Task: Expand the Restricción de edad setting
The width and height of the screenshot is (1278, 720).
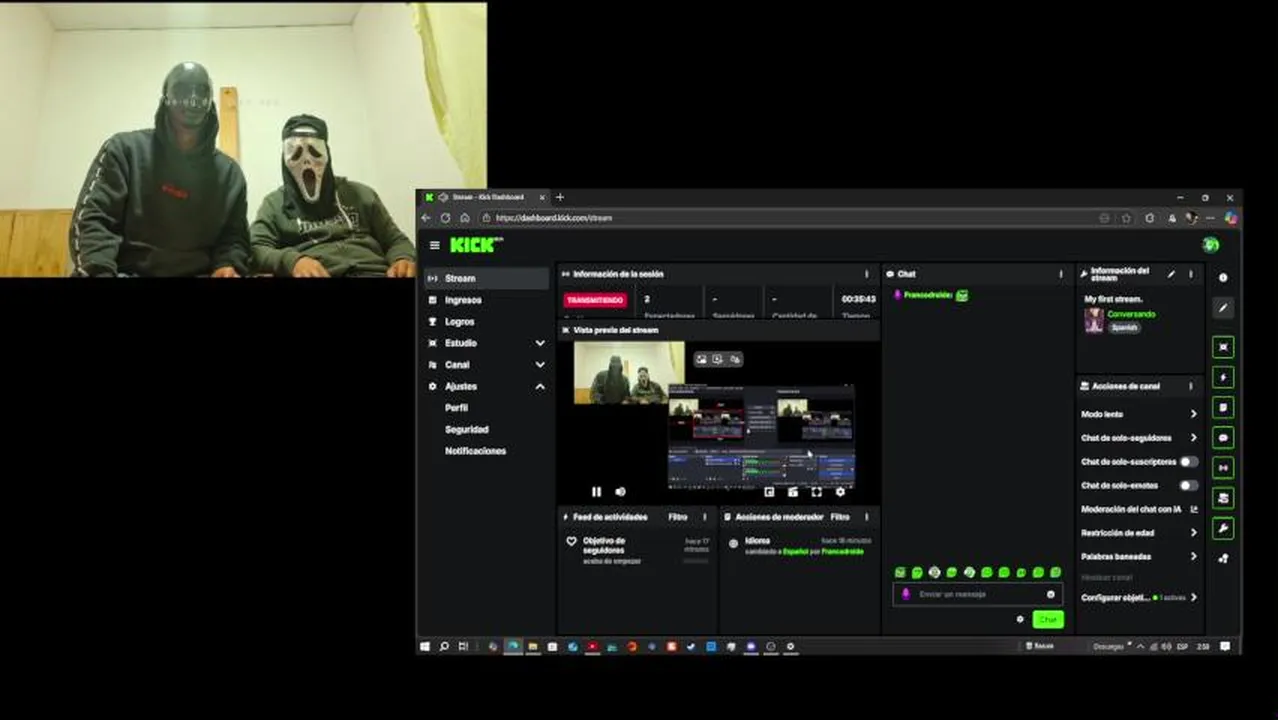Action: click(x=1139, y=533)
